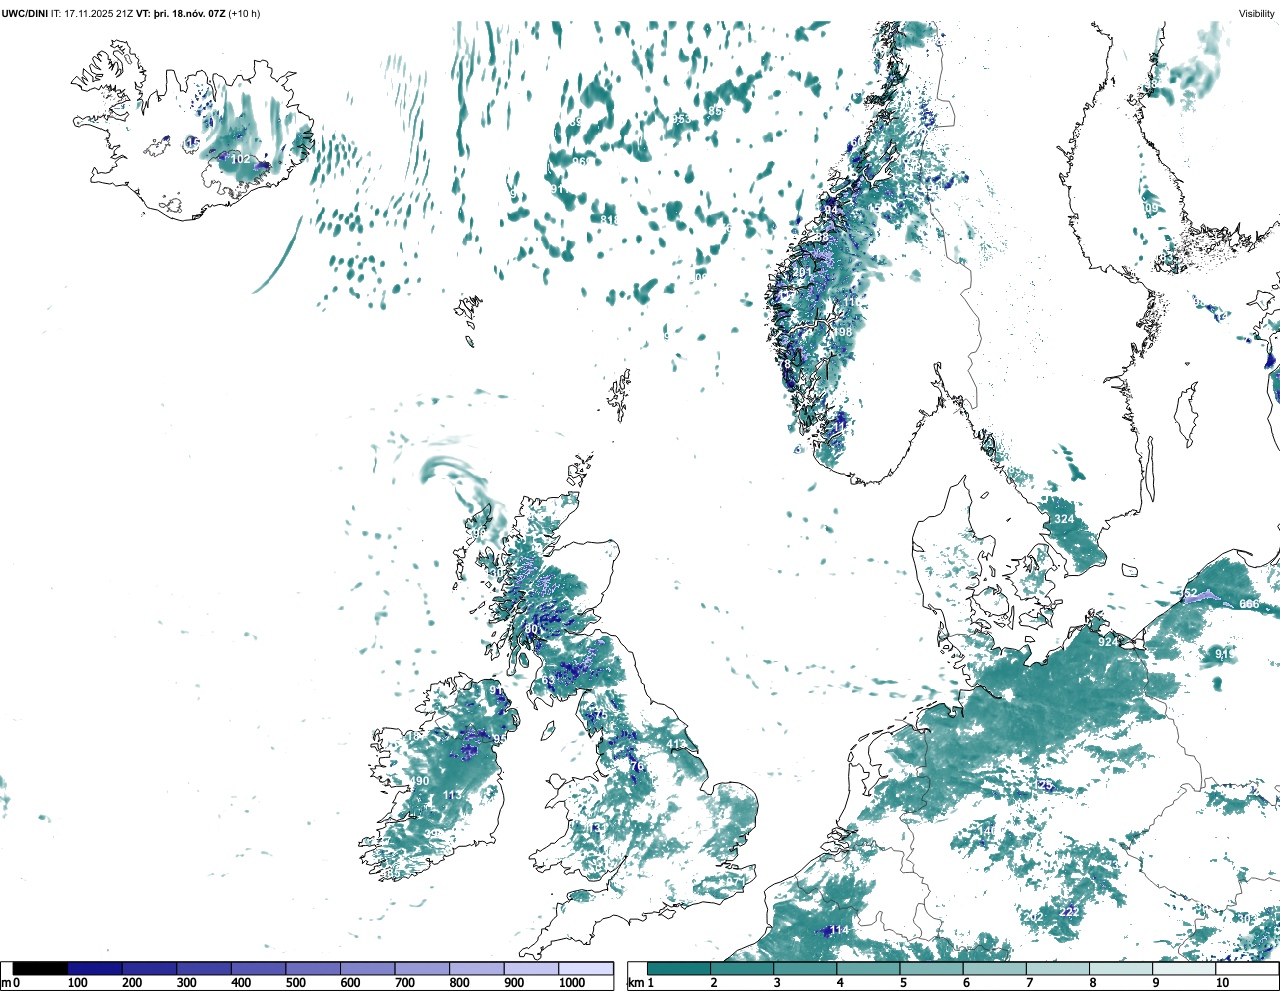Click the '924' value near the Baltic coast

coord(1108,642)
